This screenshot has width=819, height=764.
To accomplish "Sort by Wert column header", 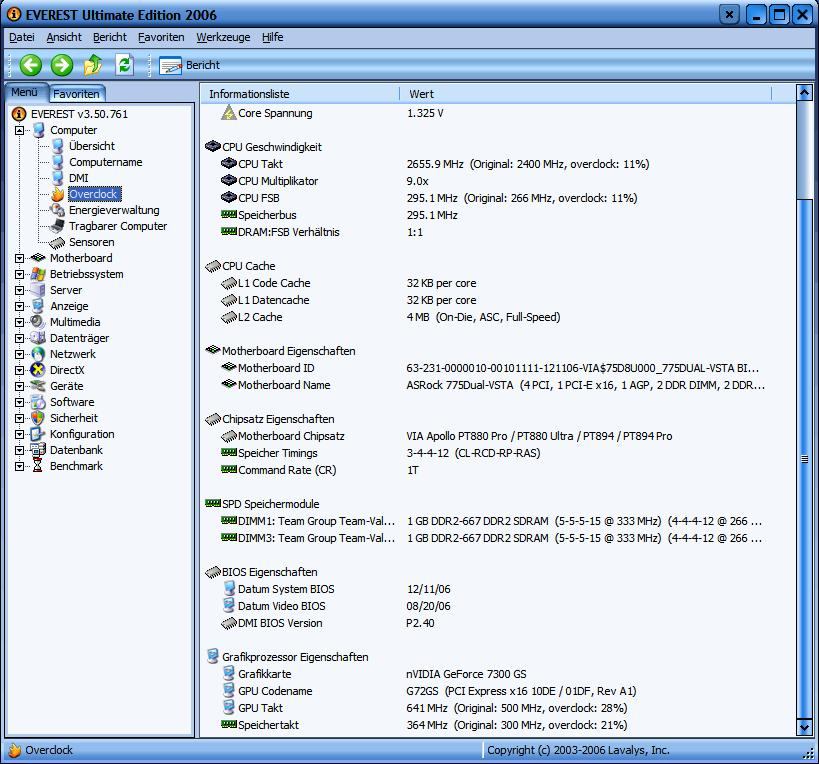I will pos(586,94).
